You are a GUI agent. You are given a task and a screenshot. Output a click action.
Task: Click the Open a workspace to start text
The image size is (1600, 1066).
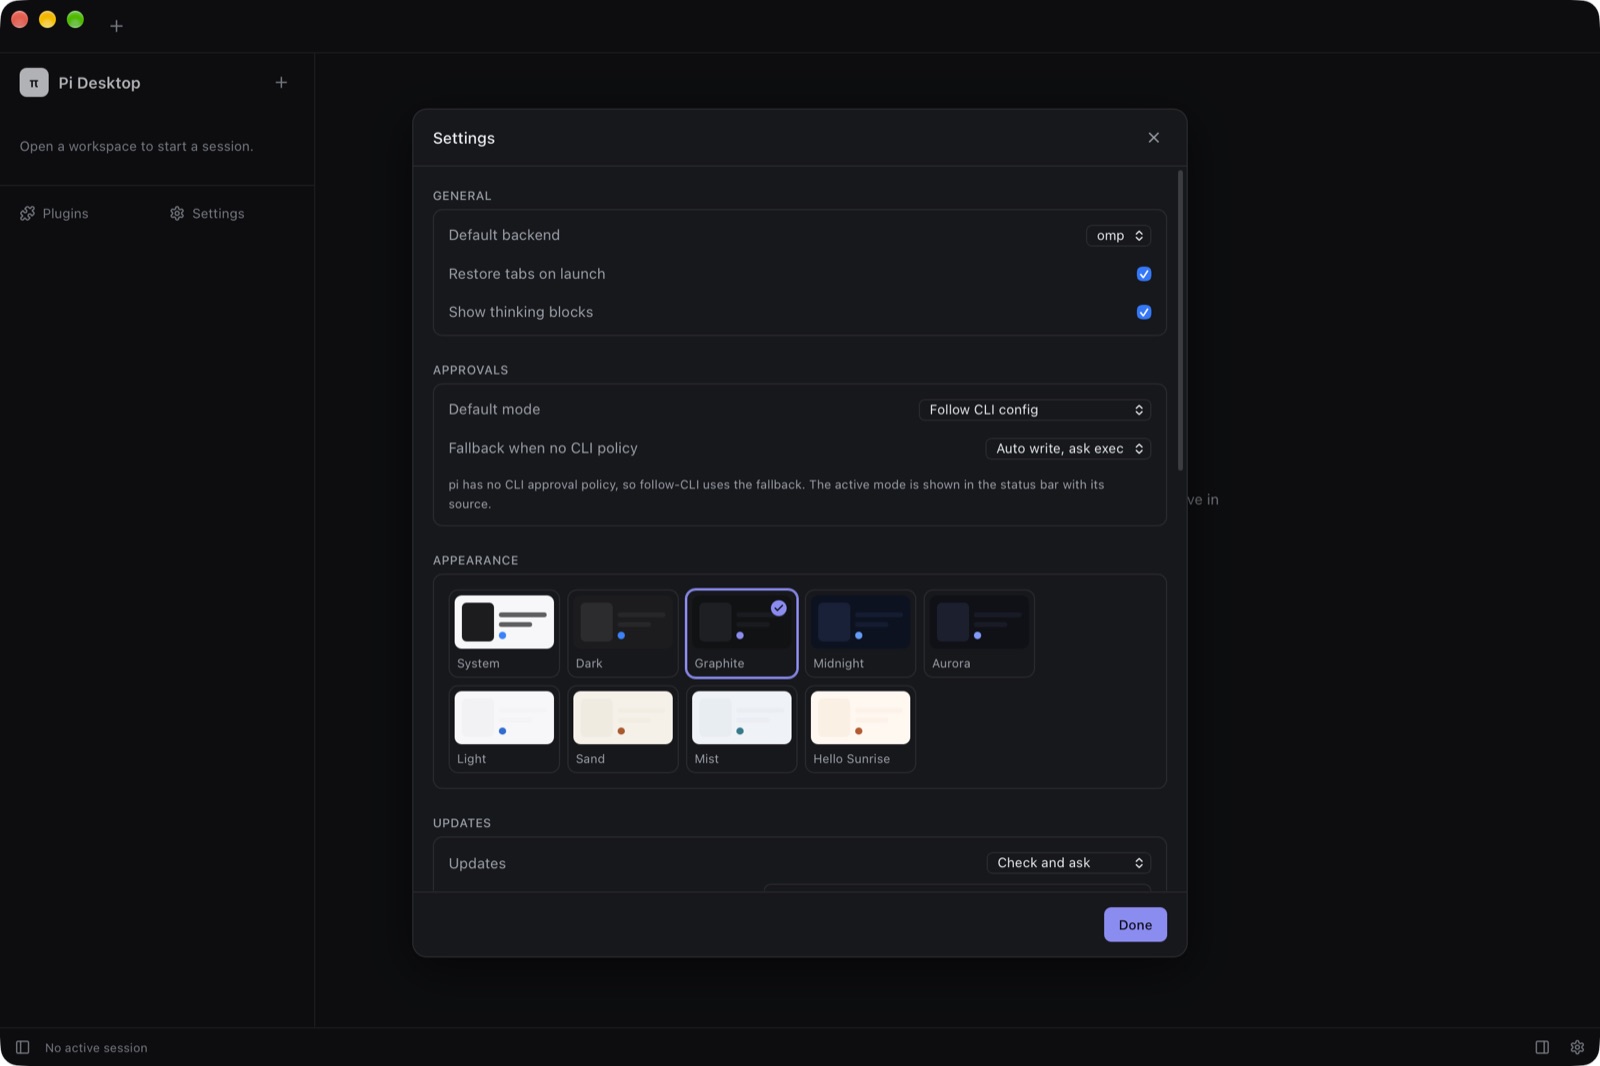click(137, 146)
